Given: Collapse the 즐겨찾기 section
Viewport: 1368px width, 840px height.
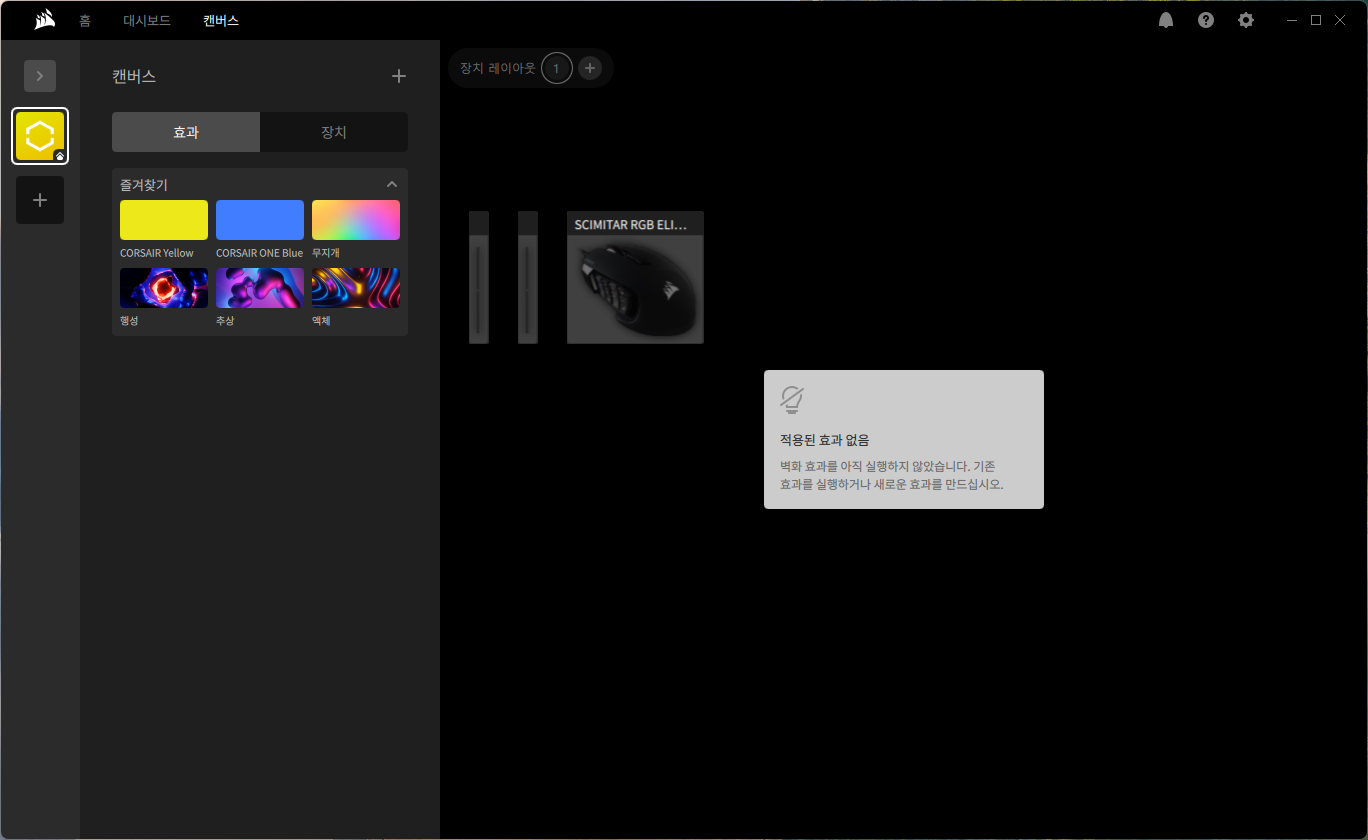Looking at the screenshot, I should coord(392,184).
